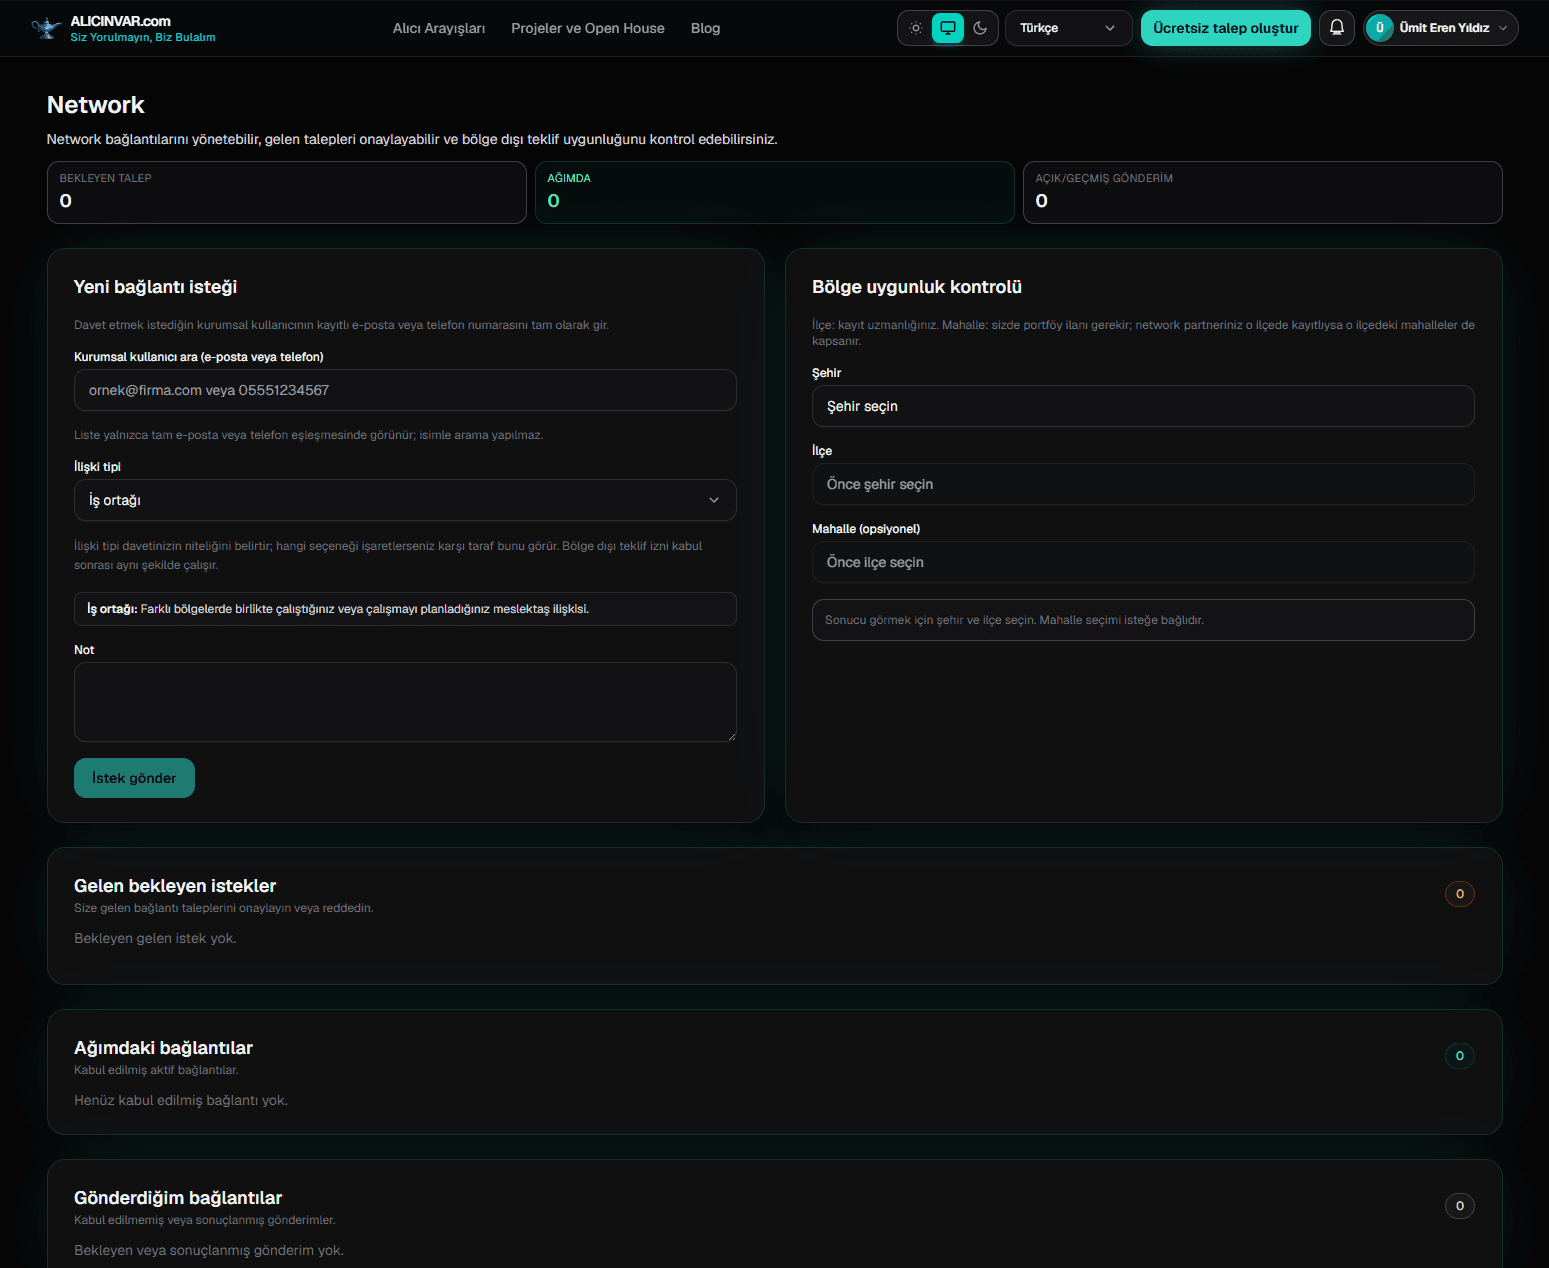
Task: Click 'Sonucu görmek için şehir' info box
Action: pos(1143,620)
